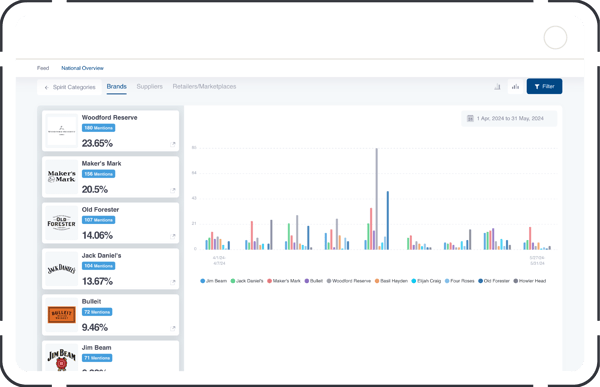Open the Feed tab
600x387 pixels.
tap(43, 68)
